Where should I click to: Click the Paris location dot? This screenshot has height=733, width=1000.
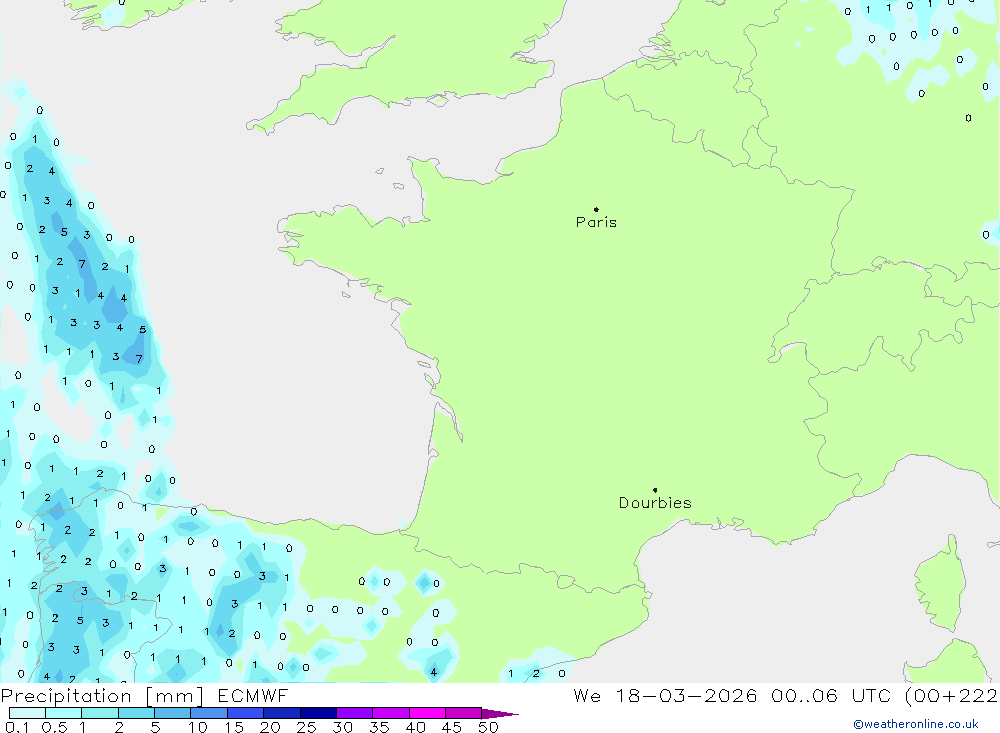tap(596, 209)
